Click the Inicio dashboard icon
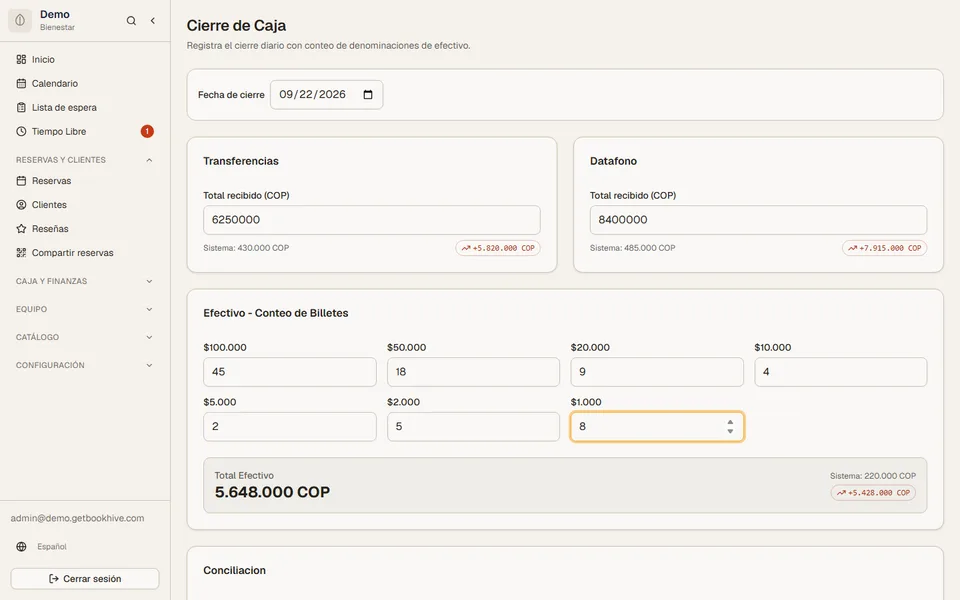The image size is (960, 600). point(21,59)
